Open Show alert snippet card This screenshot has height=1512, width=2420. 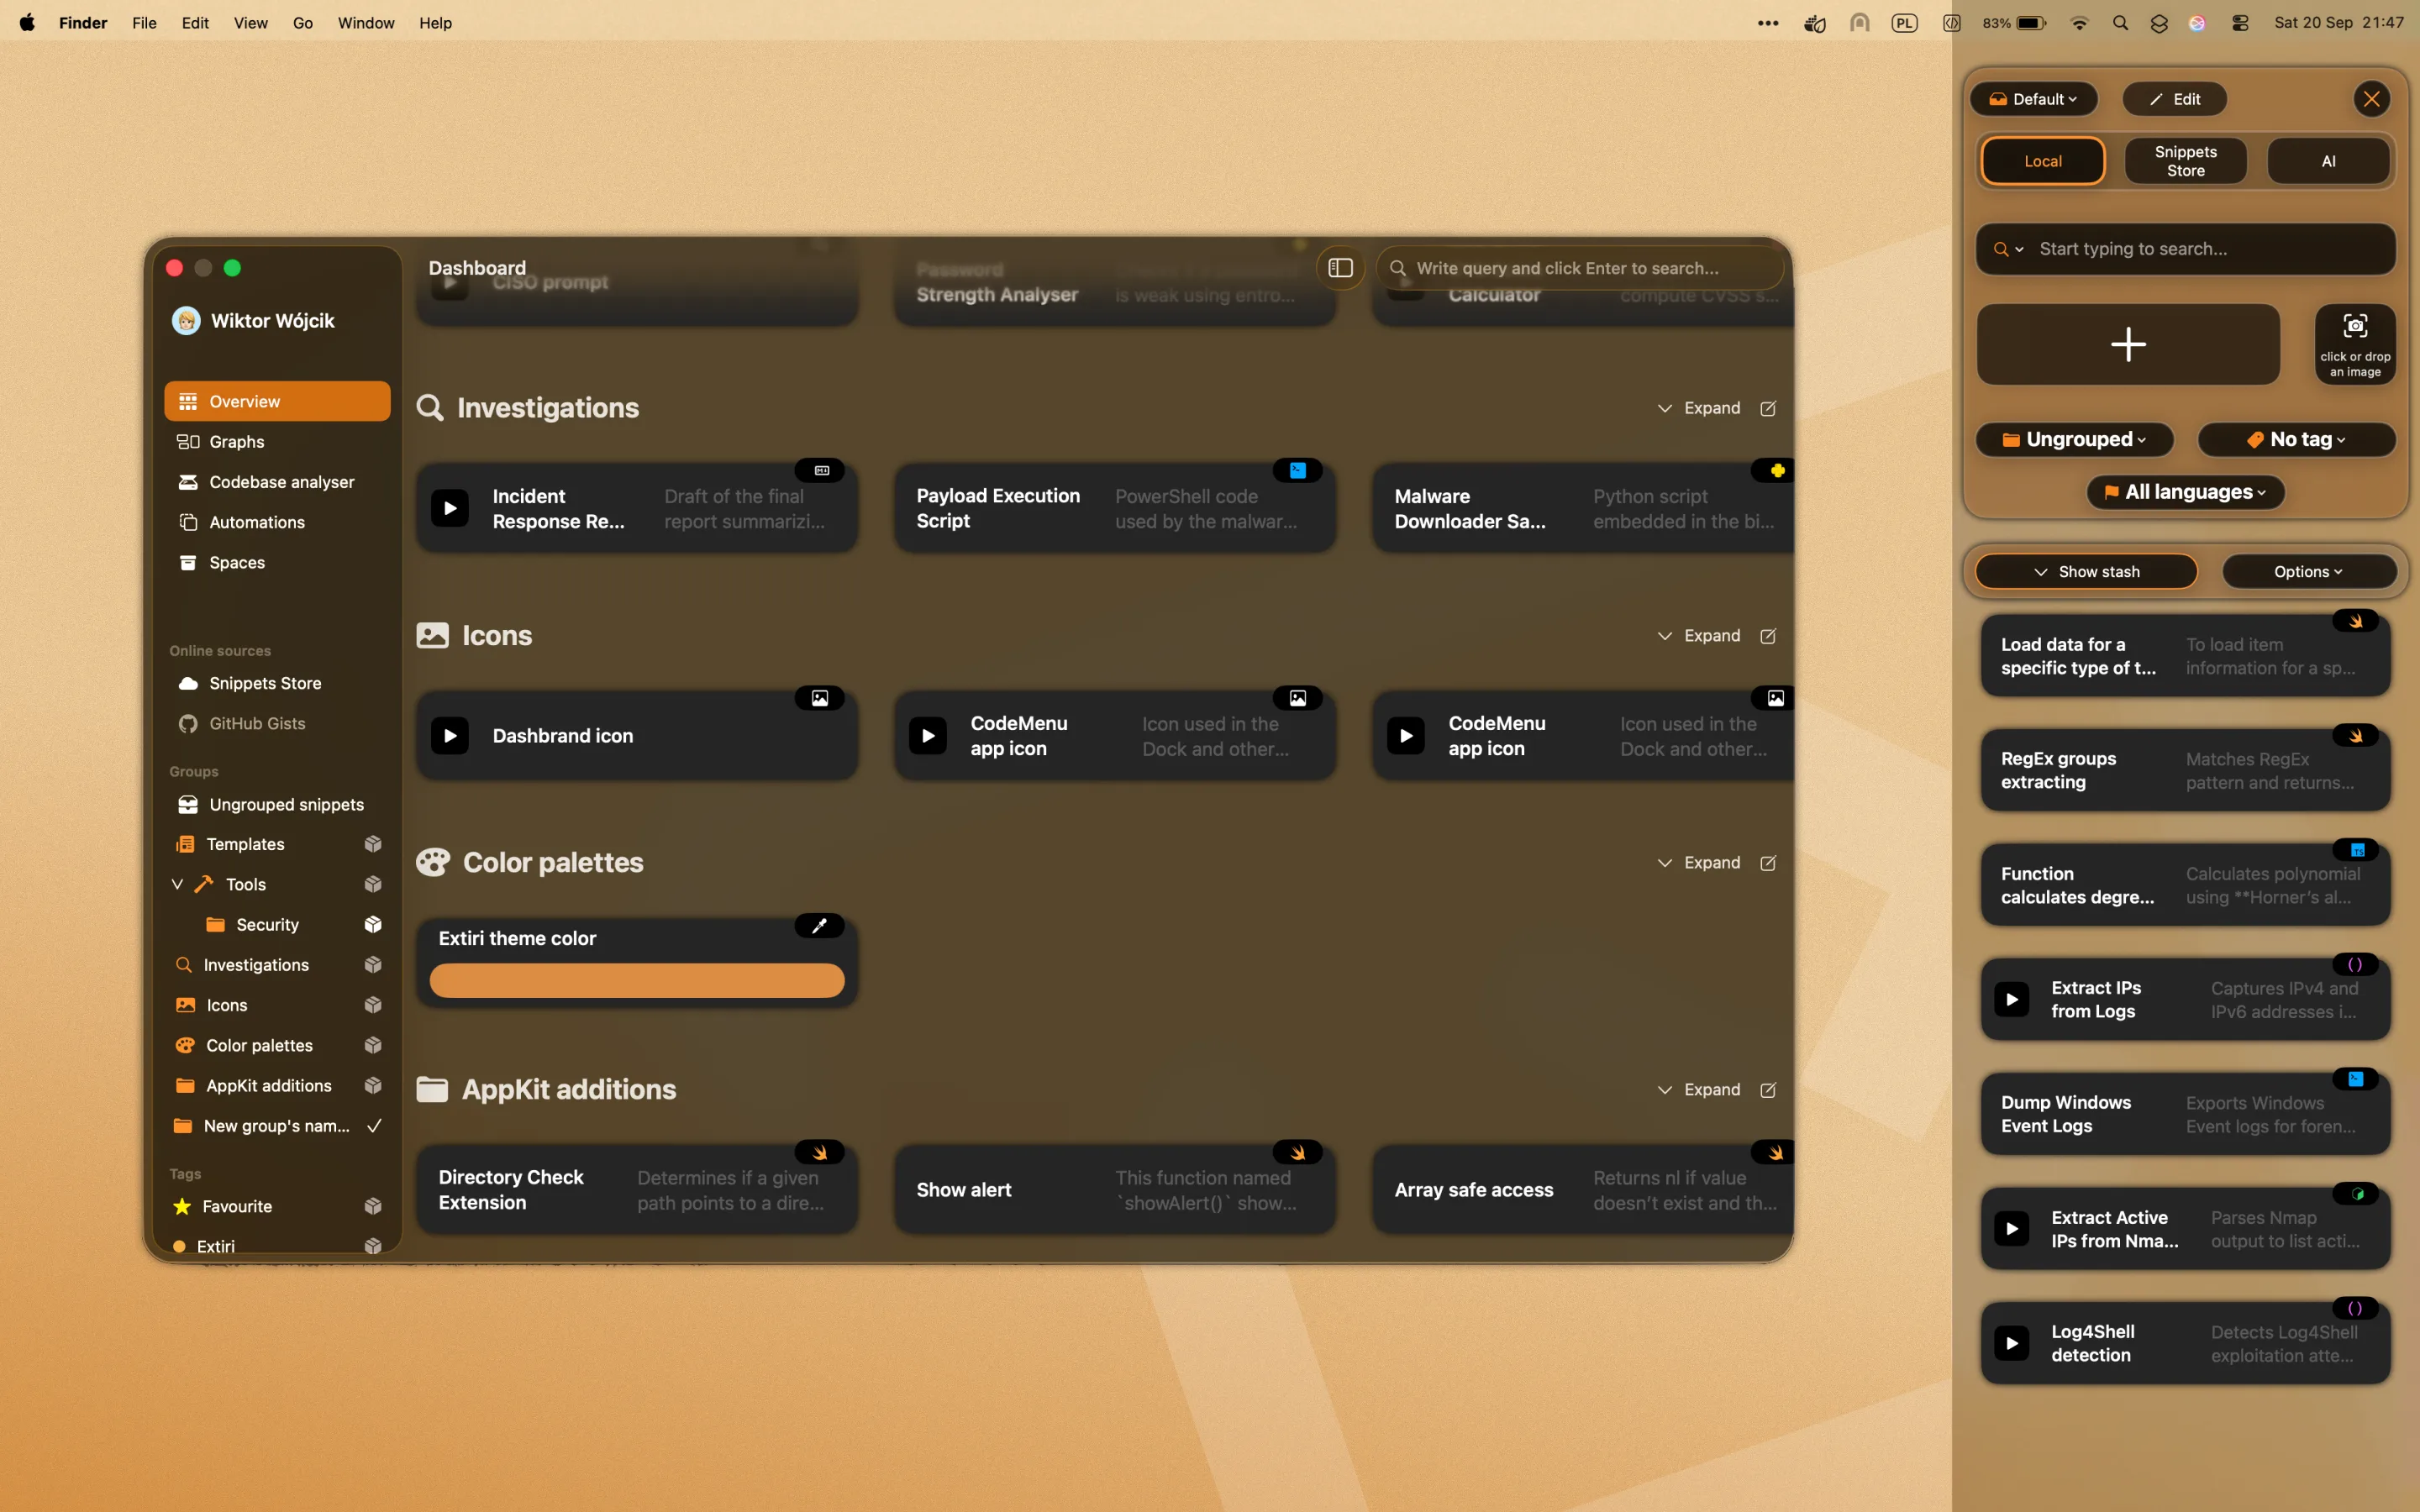pos(1114,1190)
